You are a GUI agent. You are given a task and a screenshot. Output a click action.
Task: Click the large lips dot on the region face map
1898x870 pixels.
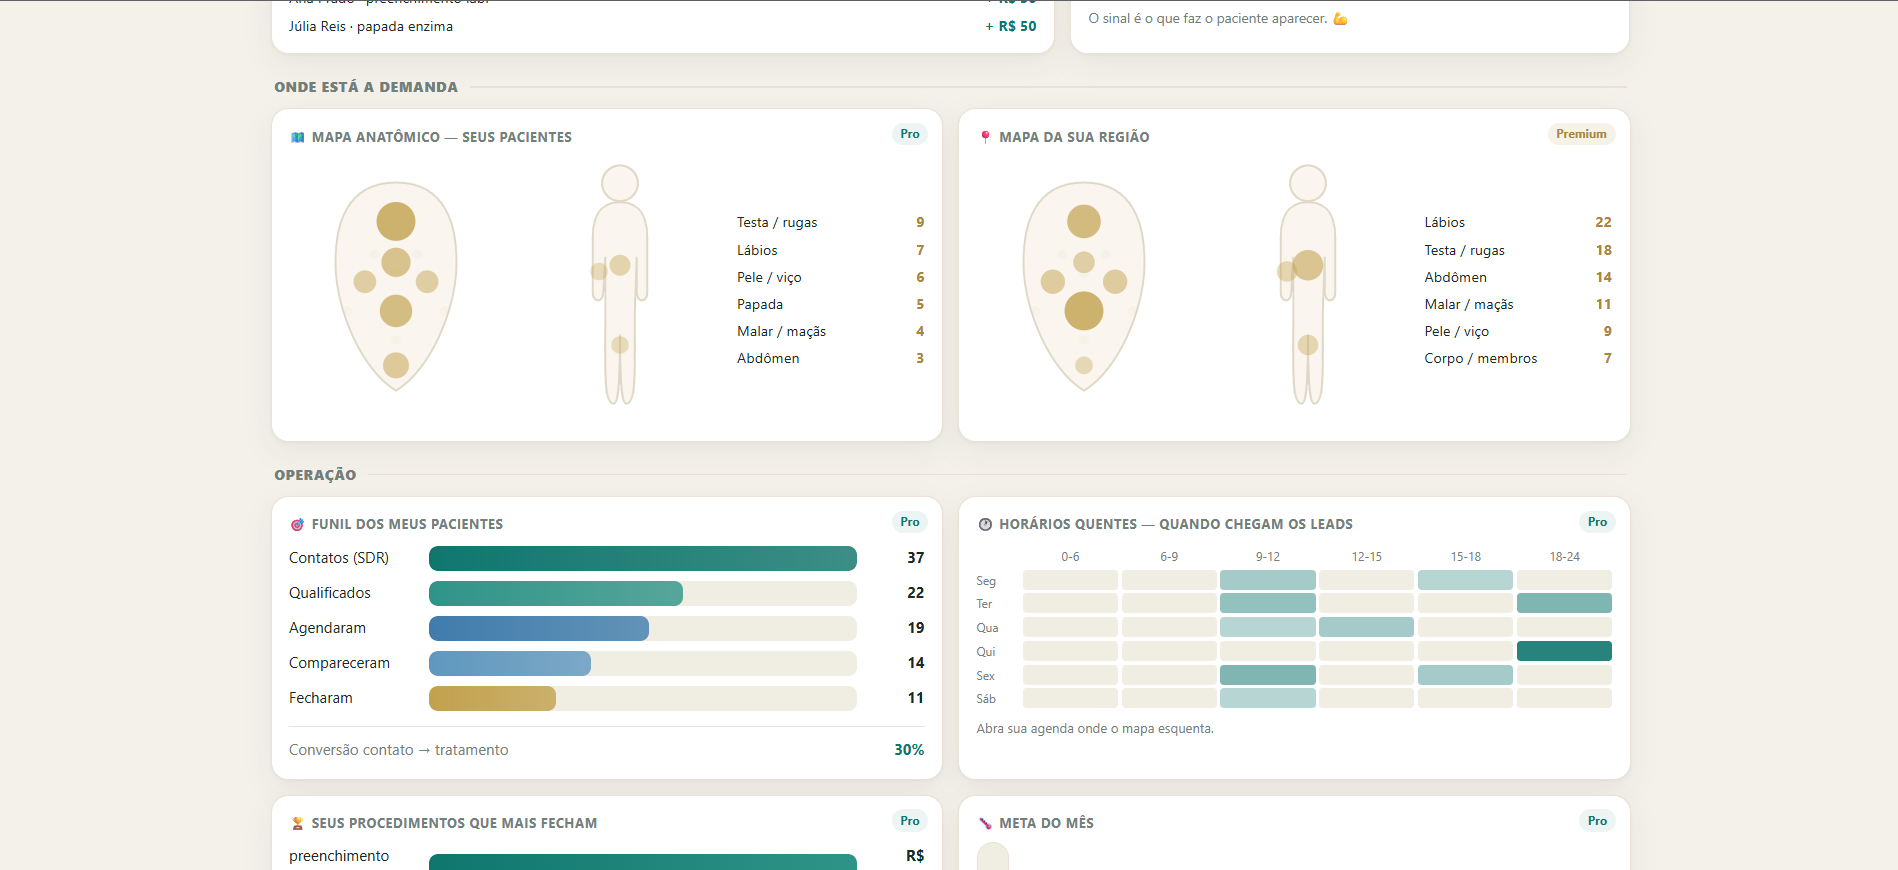click(x=1084, y=311)
